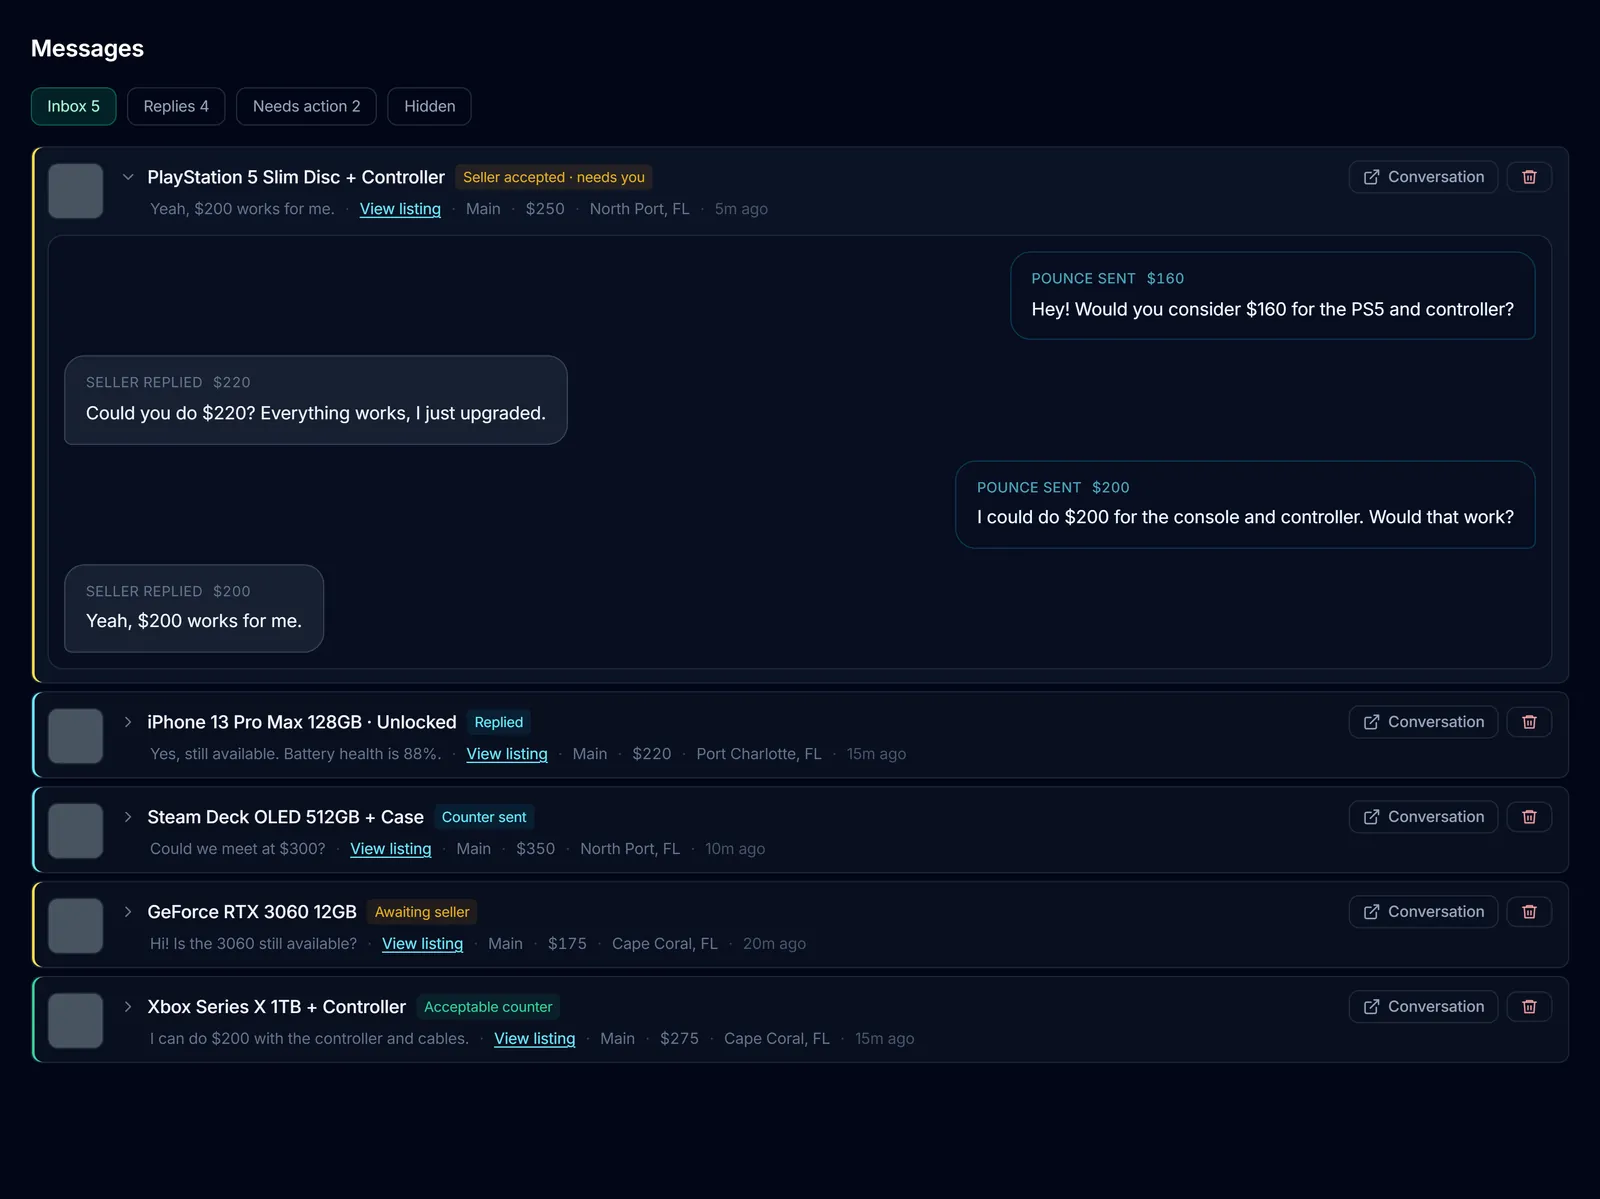Click the 'Steam Deck OLED 512GB + Case' title
Viewport: 1600px width, 1199px height.
pyautogui.click(x=286, y=817)
